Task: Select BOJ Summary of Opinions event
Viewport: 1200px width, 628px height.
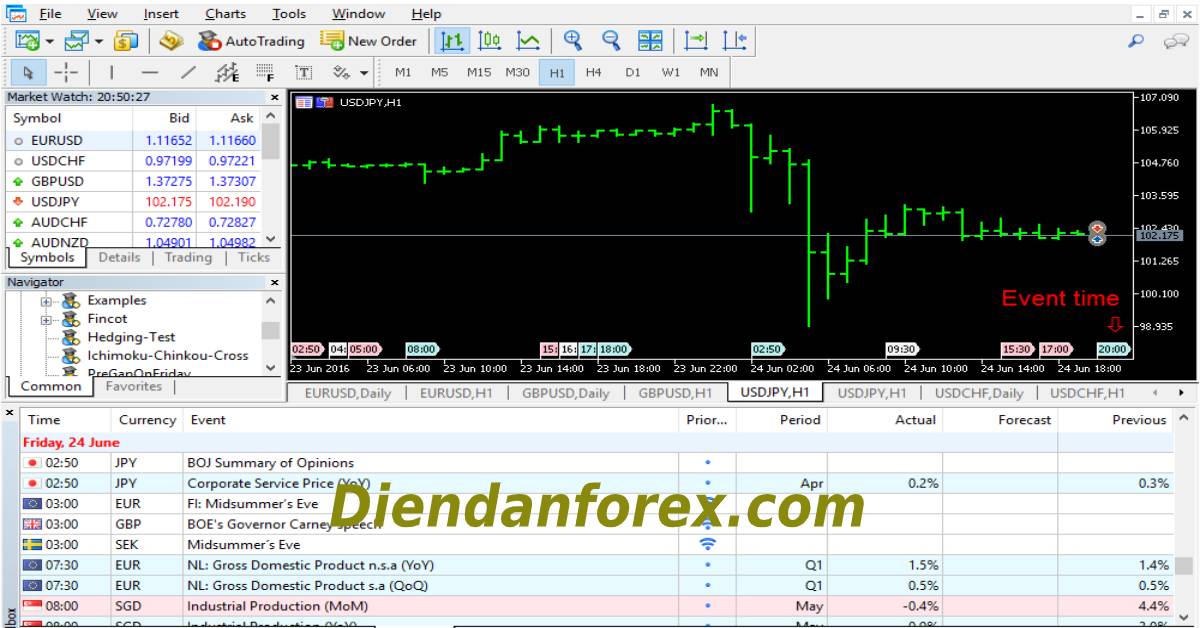Action: (x=597, y=463)
